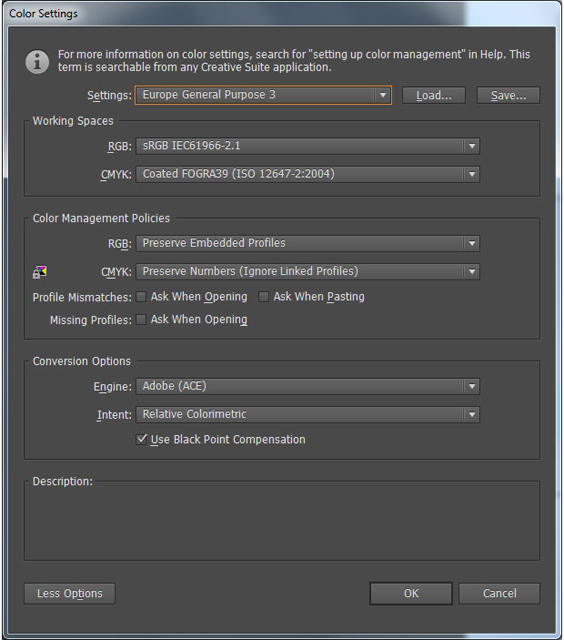This screenshot has height=640, width=564.
Task: Check the Ask When Pasting box
Action: point(264,297)
